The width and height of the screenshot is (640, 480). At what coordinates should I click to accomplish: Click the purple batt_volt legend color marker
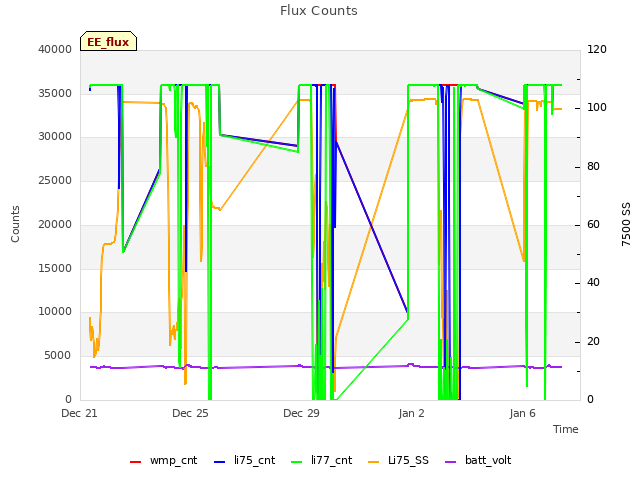tap(450, 462)
